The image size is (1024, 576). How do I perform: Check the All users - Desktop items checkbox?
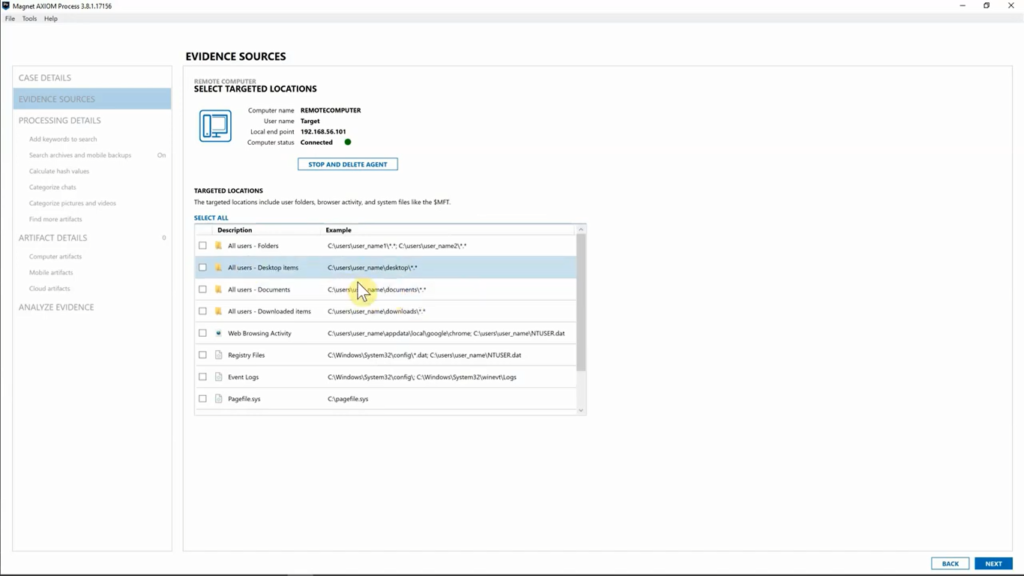(x=202, y=267)
